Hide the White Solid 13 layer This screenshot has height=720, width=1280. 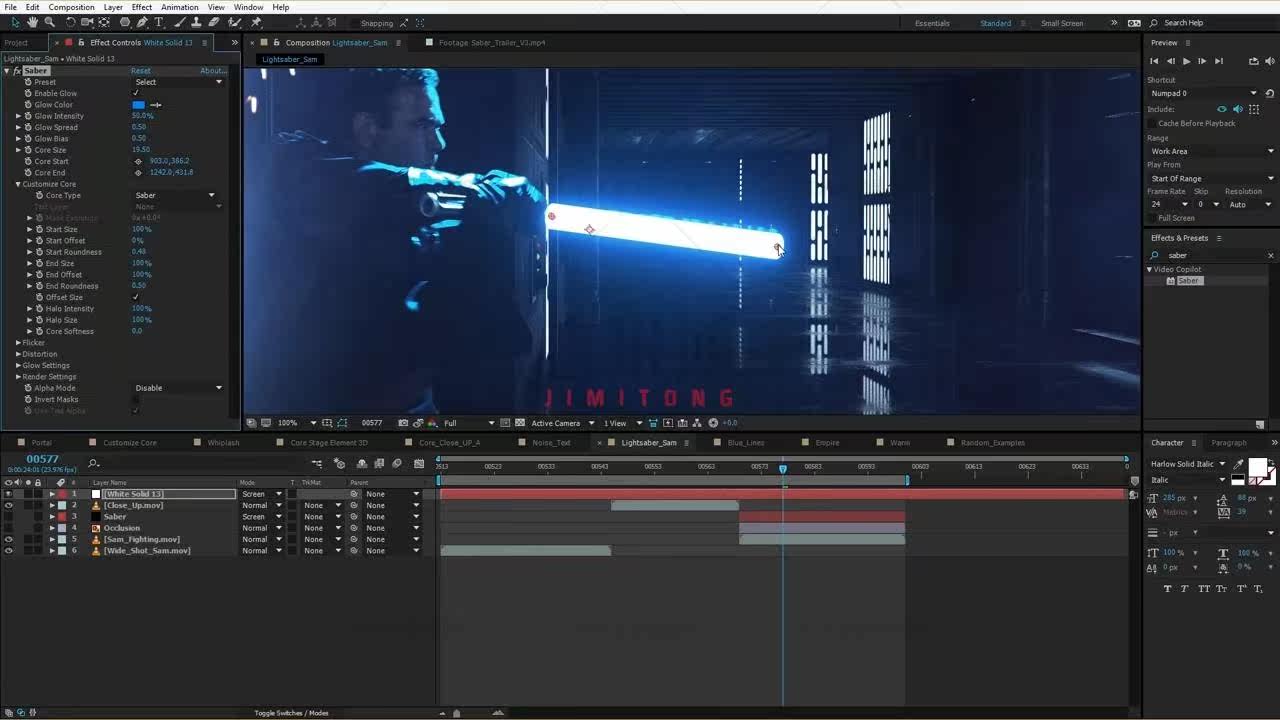coord(9,494)
